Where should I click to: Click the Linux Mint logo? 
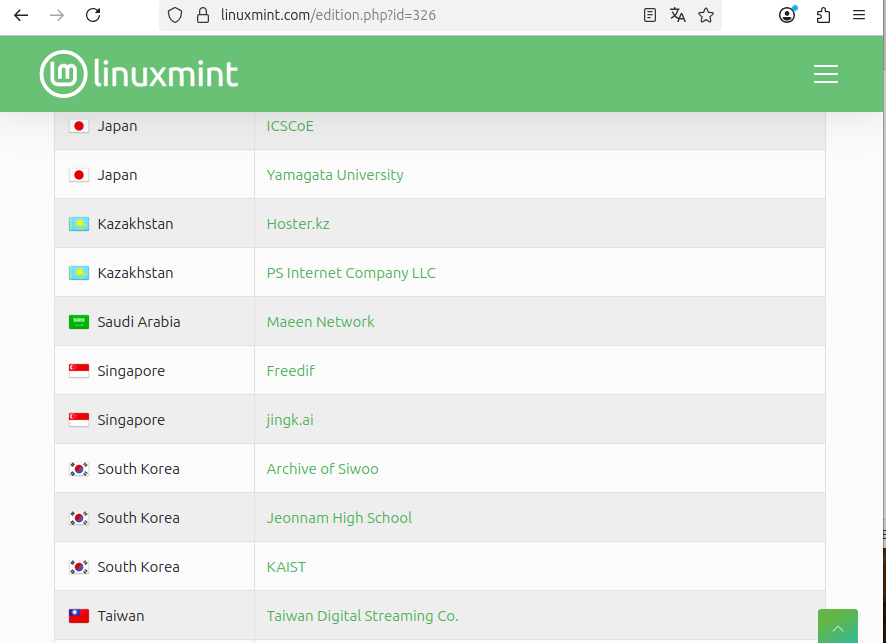point(139,74)
